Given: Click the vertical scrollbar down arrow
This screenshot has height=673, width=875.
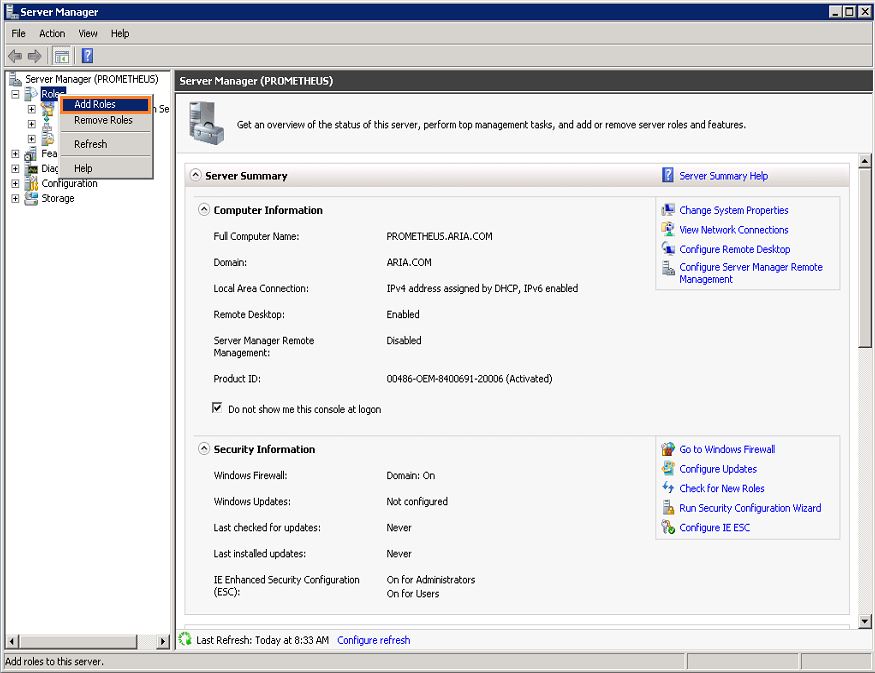Looking at the screenshot, I should [x=864, y=621].
